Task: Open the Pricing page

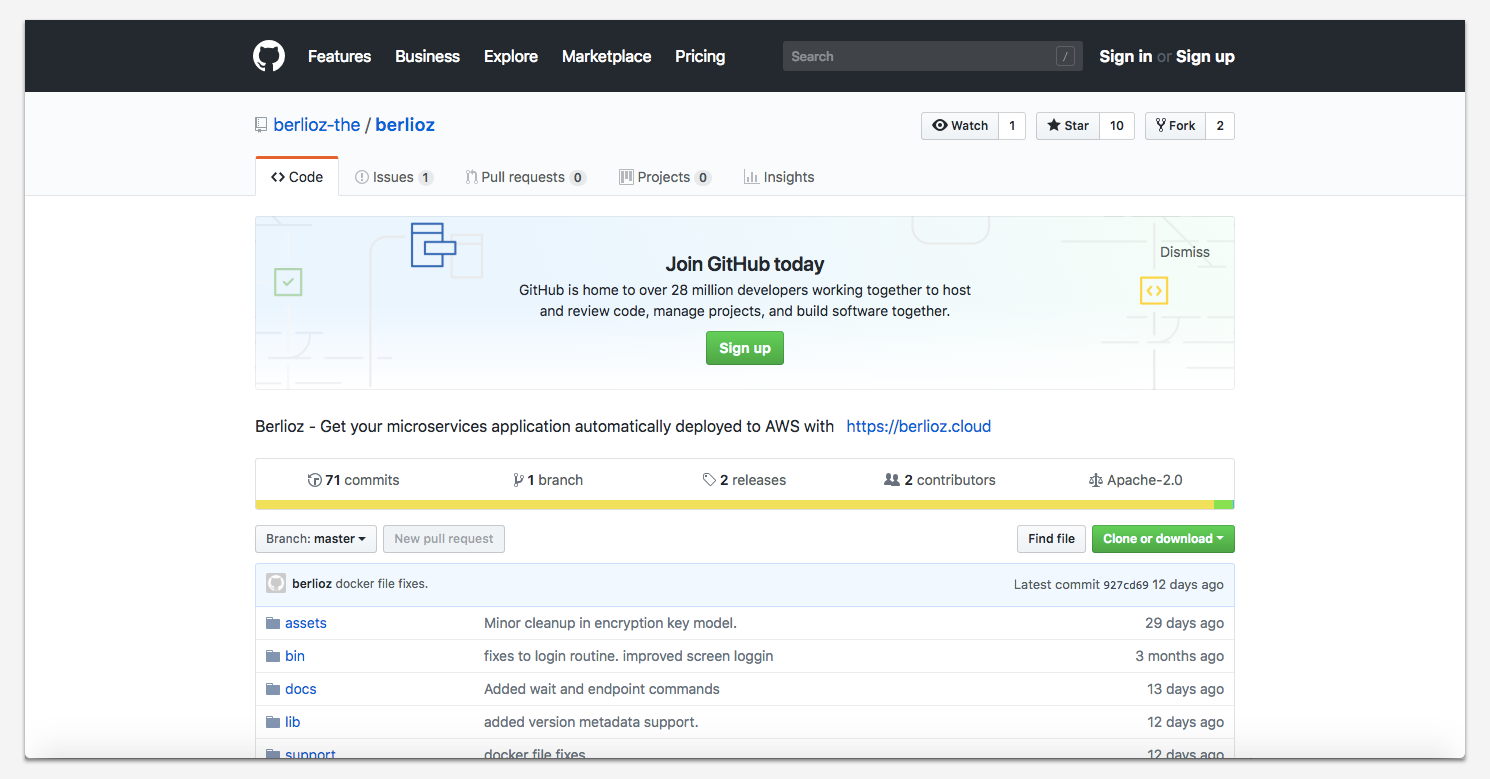Action: pos(700,56)
